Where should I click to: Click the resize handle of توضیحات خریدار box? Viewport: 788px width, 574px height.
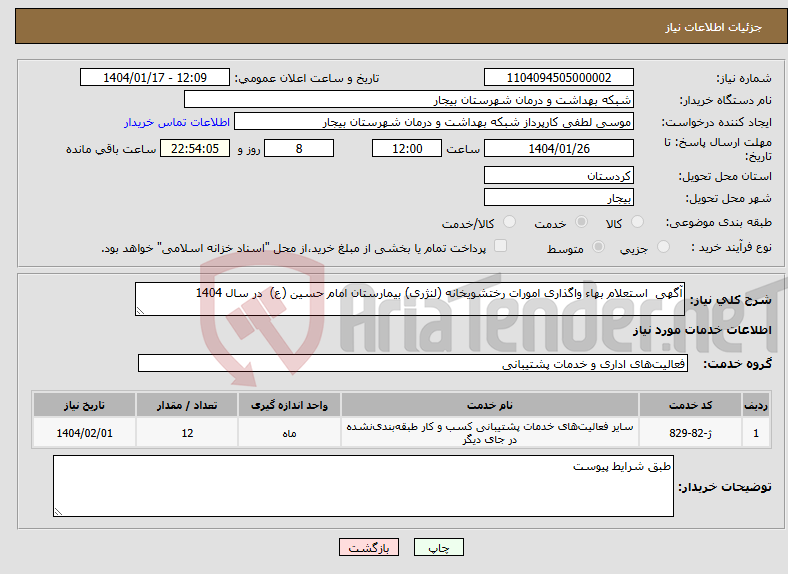(x=58, y=512)
